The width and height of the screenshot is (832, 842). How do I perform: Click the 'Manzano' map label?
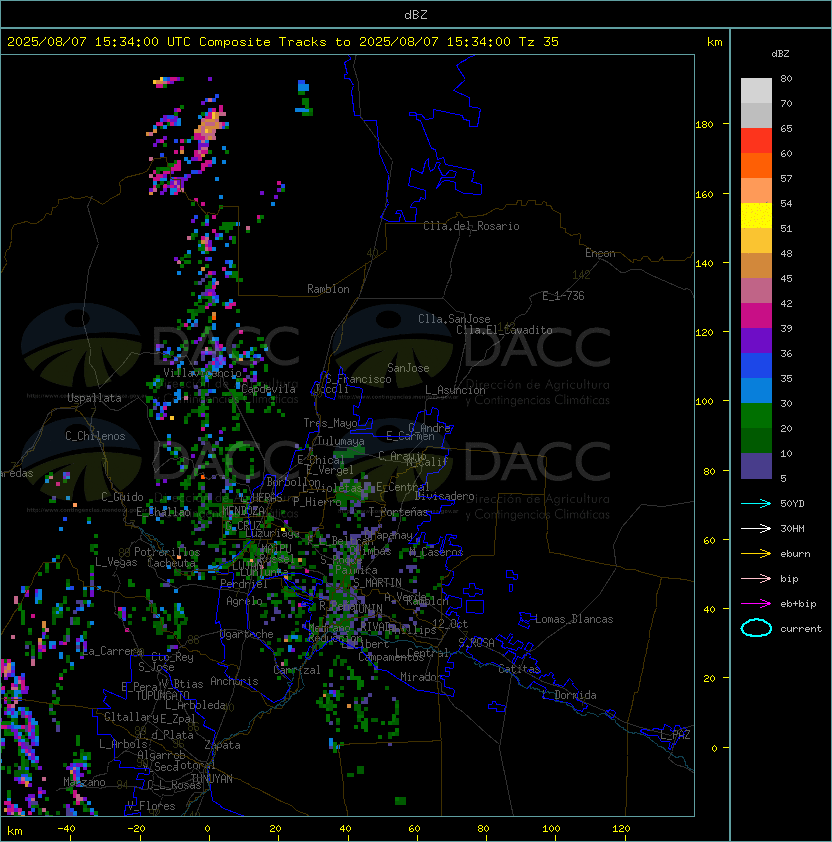click(84, 782)
